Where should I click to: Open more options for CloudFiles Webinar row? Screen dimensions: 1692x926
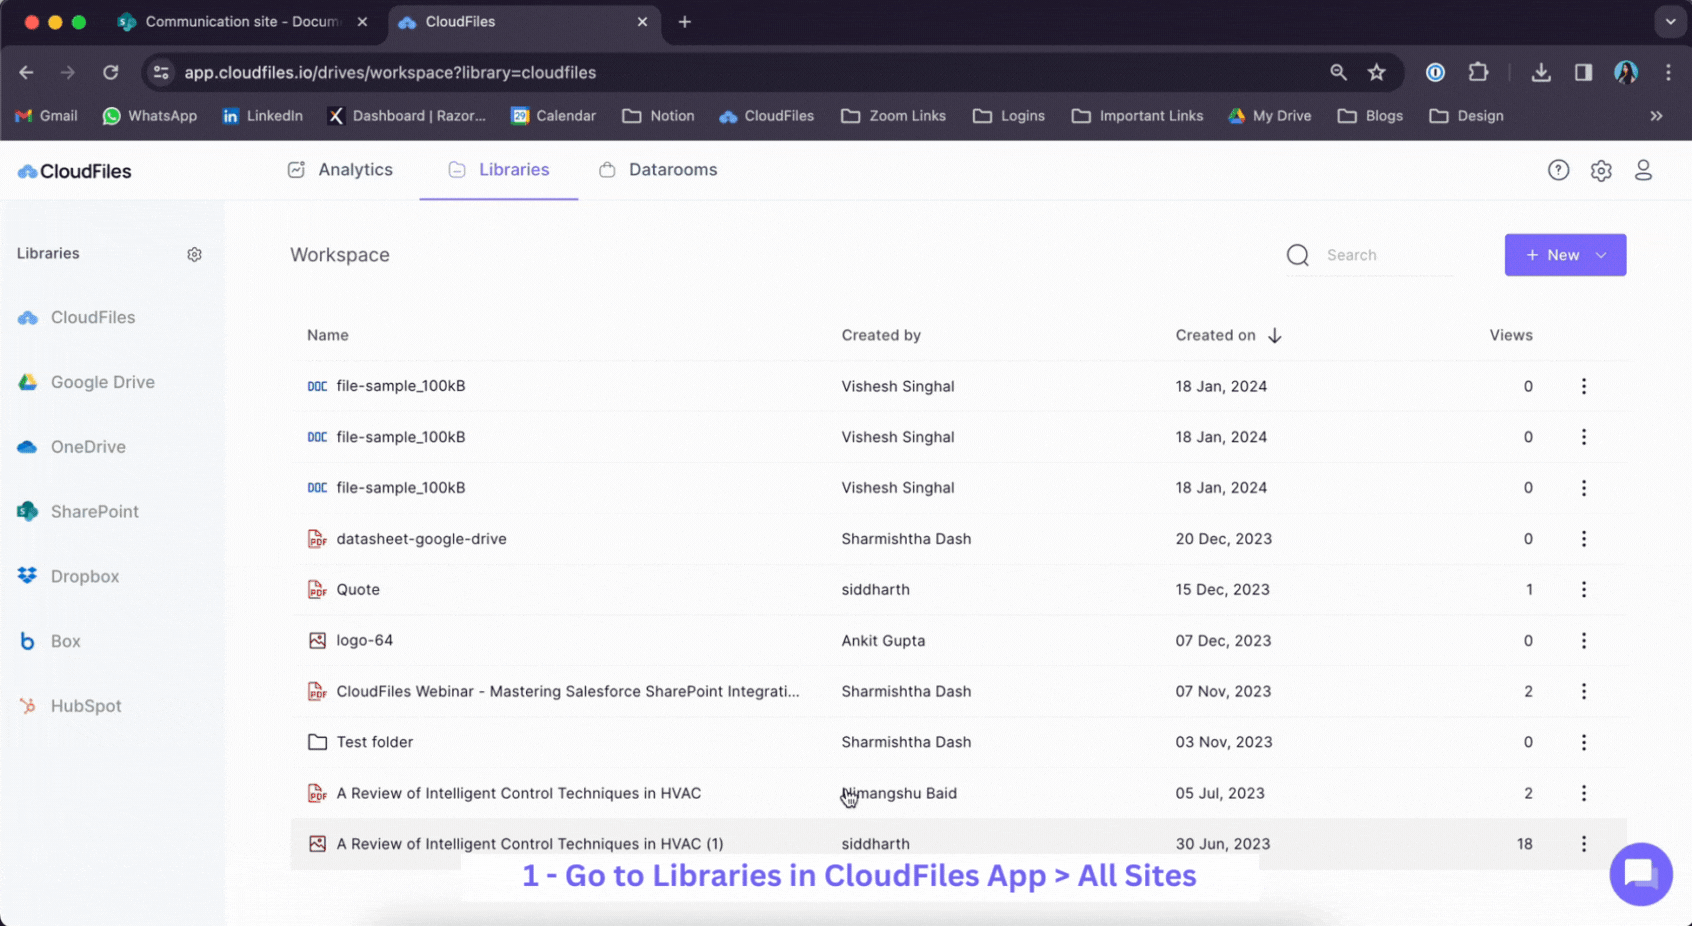click(1584, 691)
